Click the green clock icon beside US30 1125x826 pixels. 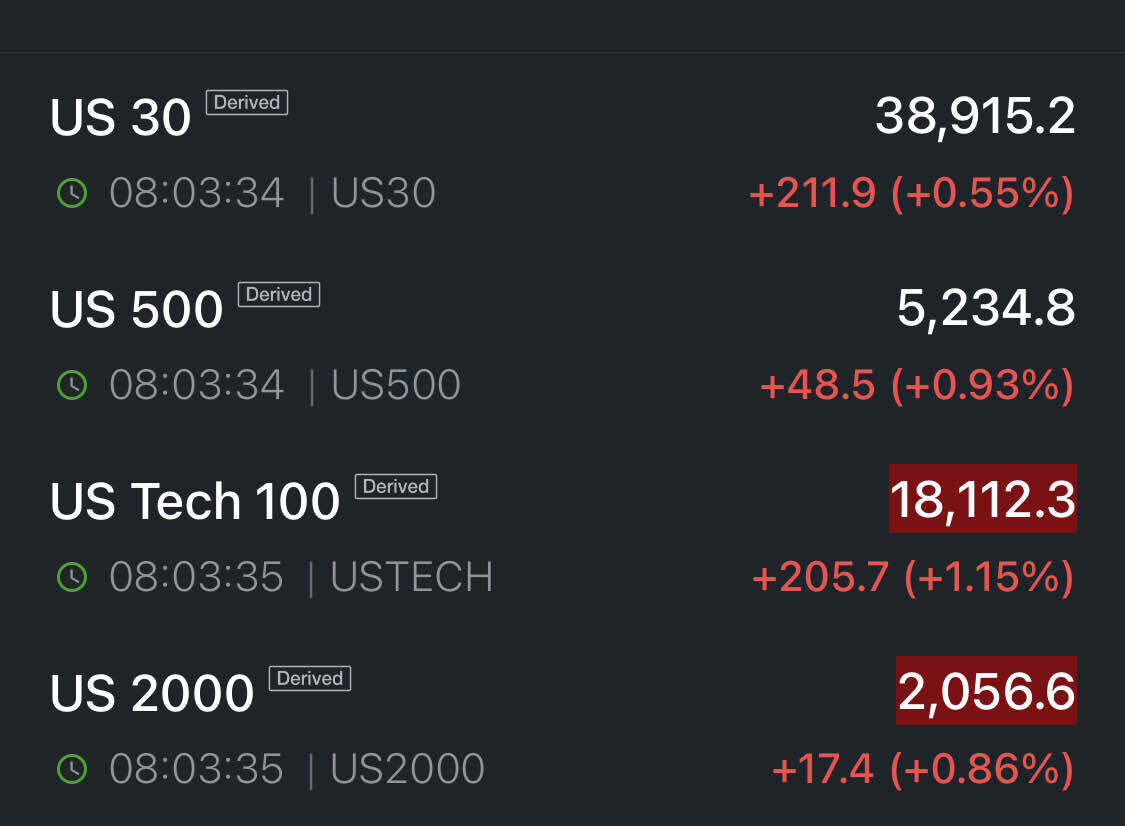tap(72, 193)
